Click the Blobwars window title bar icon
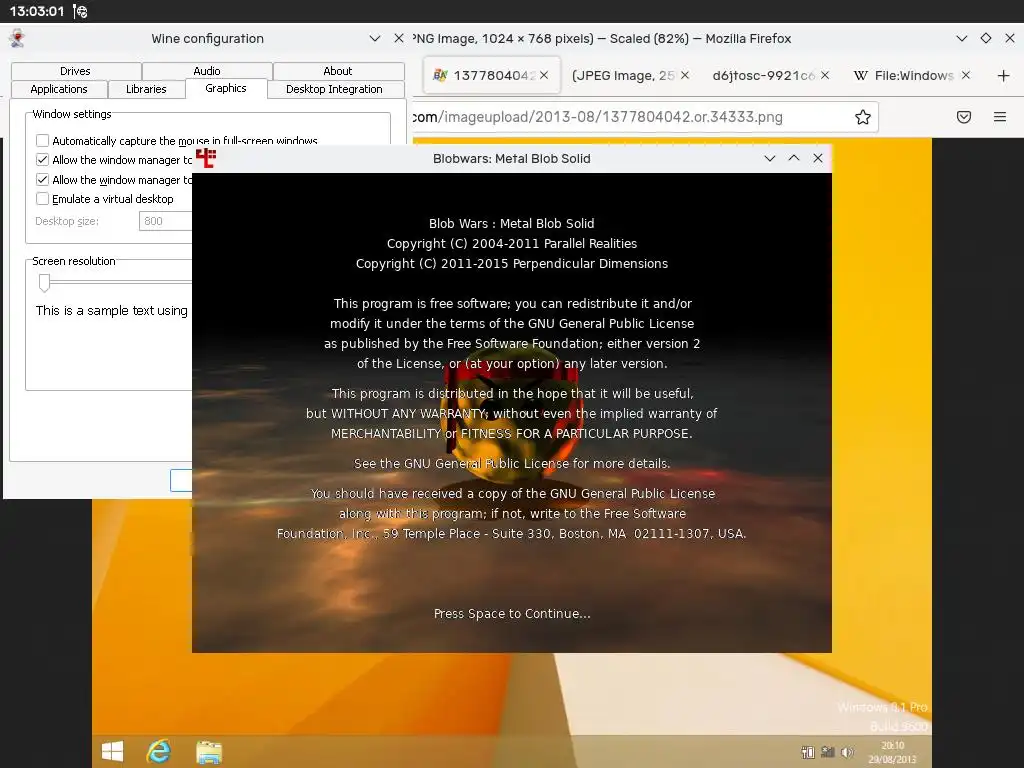Image resolution: width=1024 pixels, height=768 pixels. (x=206, y=158)
